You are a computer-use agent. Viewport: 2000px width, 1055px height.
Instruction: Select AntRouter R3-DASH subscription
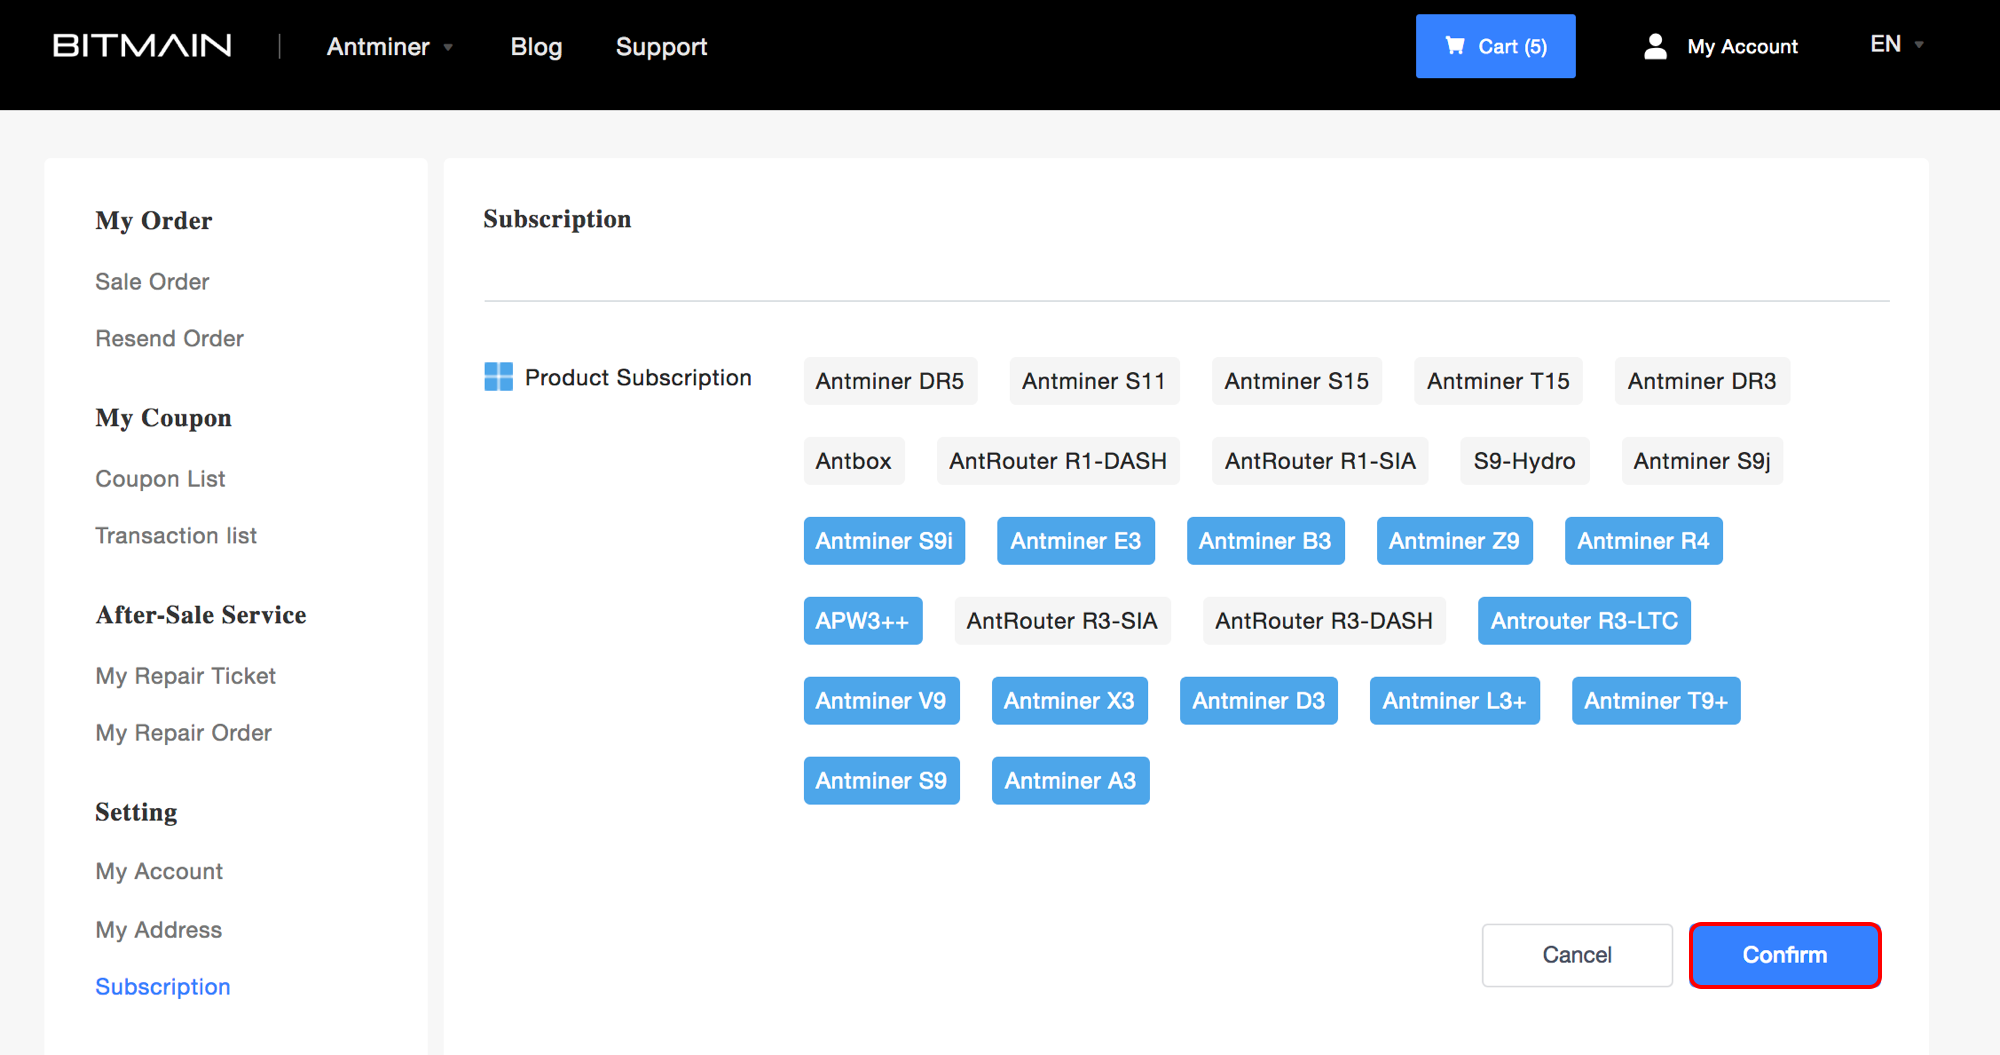click(1324, 621)
